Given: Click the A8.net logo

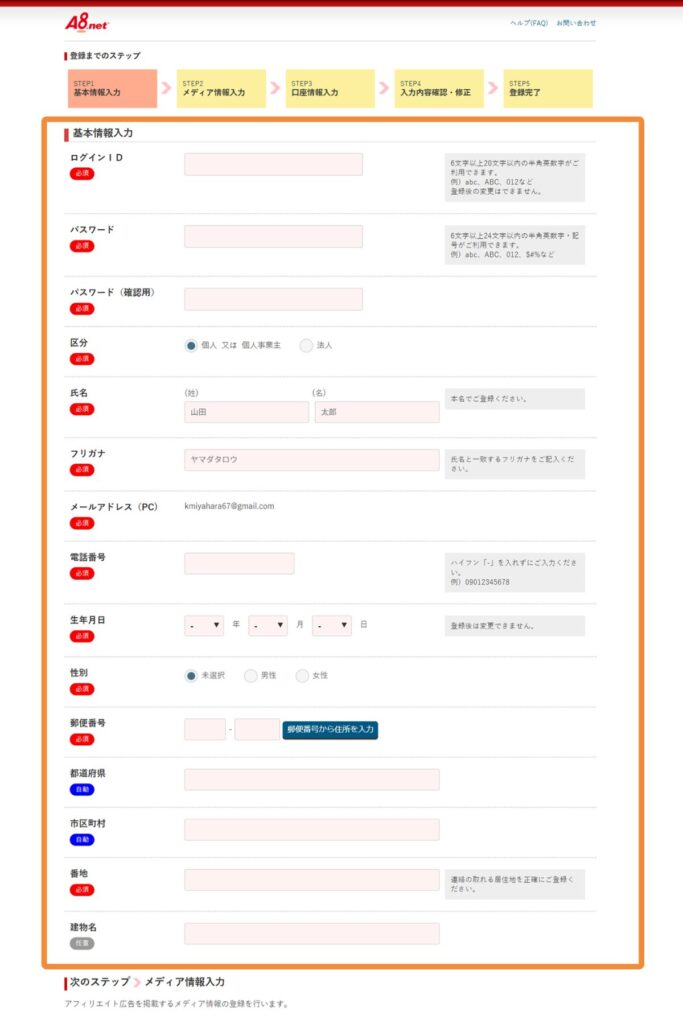Looking at the screenshot, I should (x=86, y=22).
